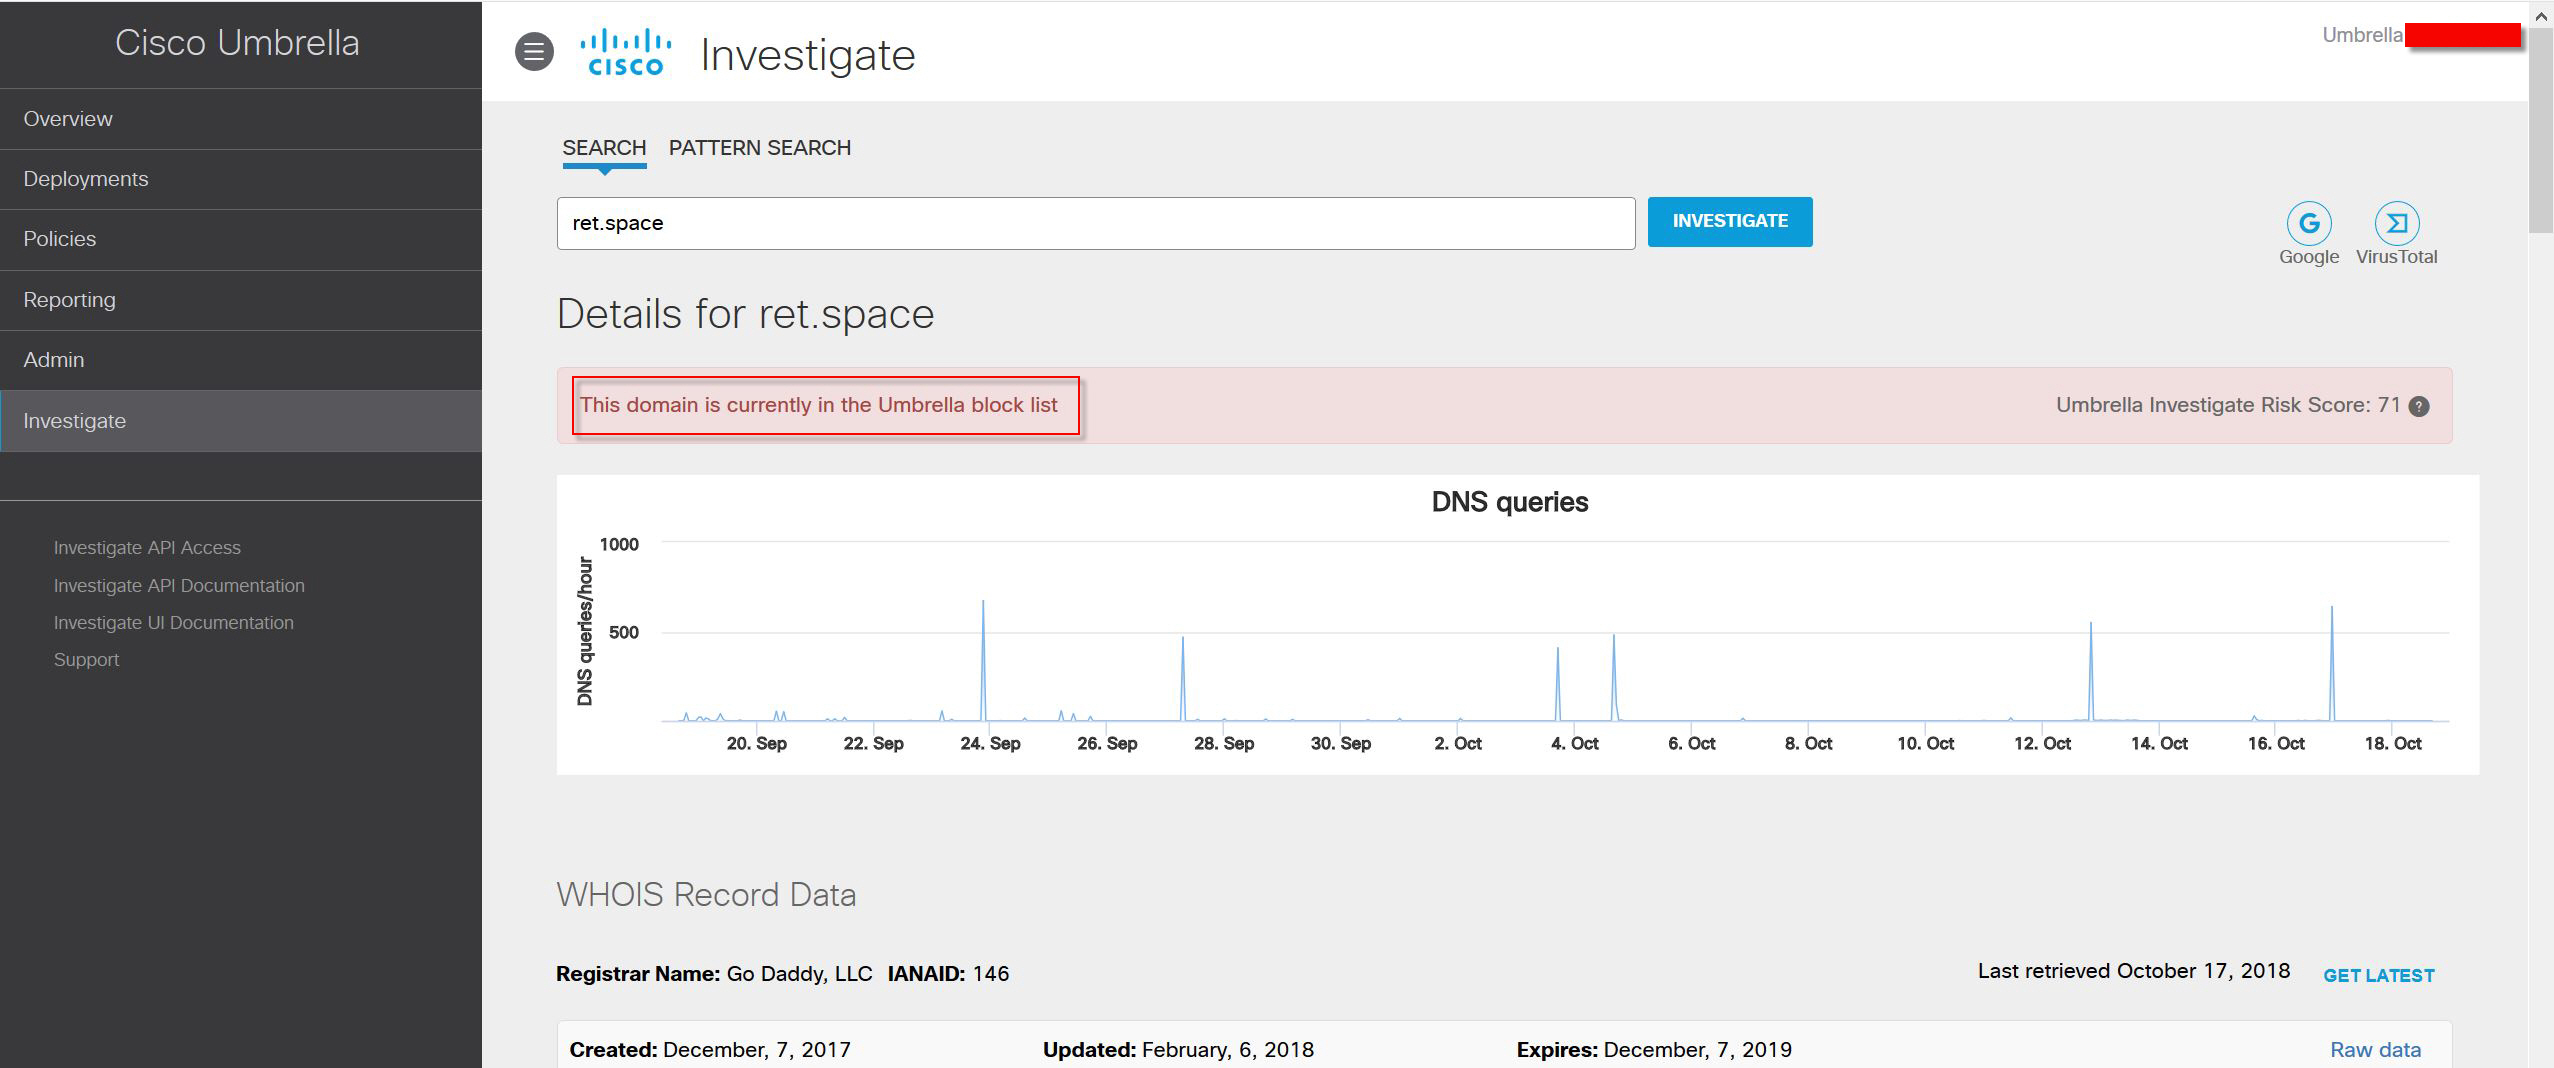Click the INVESTIGATE button
This screenshot has width=2554, height=1068.
click(1729, 221)
